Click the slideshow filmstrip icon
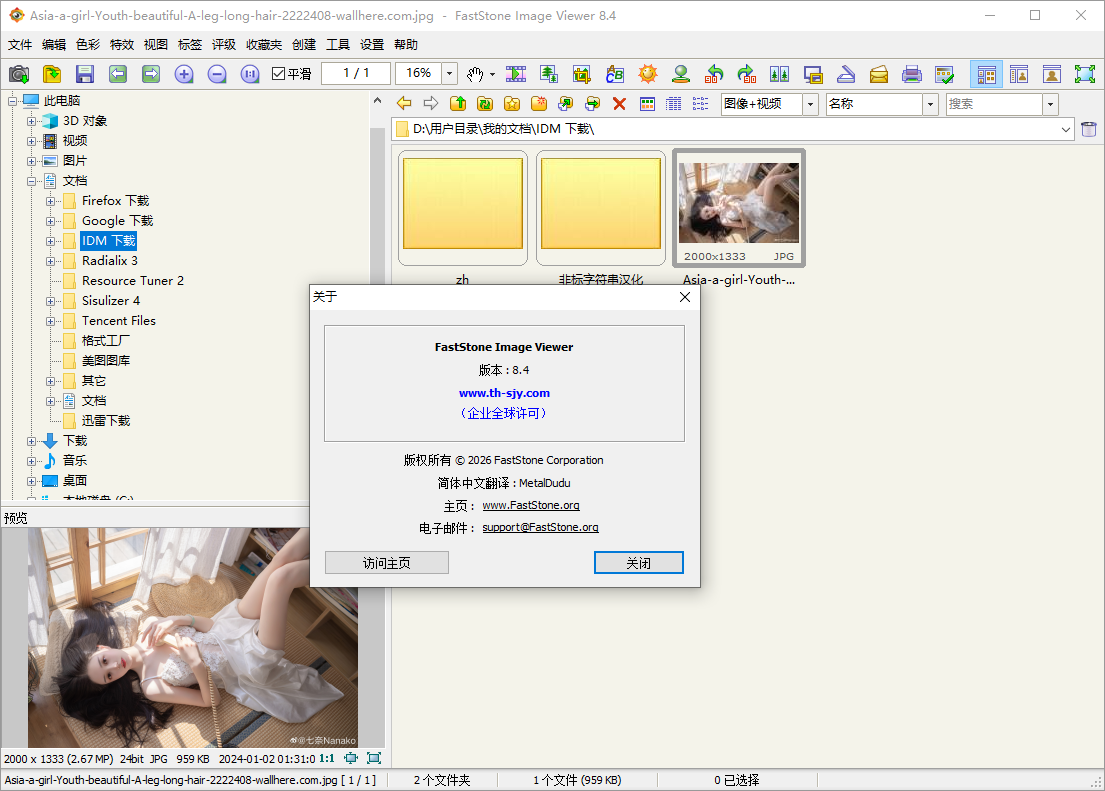 click(x=516, y=74)
